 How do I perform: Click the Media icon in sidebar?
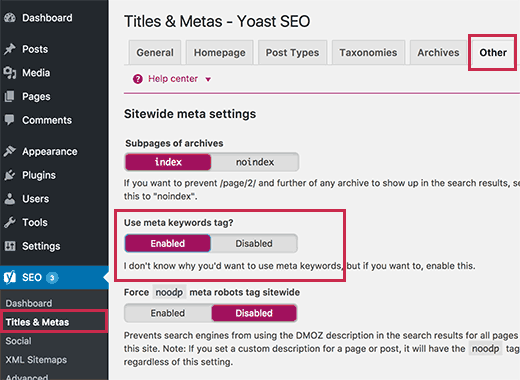[x=10, y=73]
